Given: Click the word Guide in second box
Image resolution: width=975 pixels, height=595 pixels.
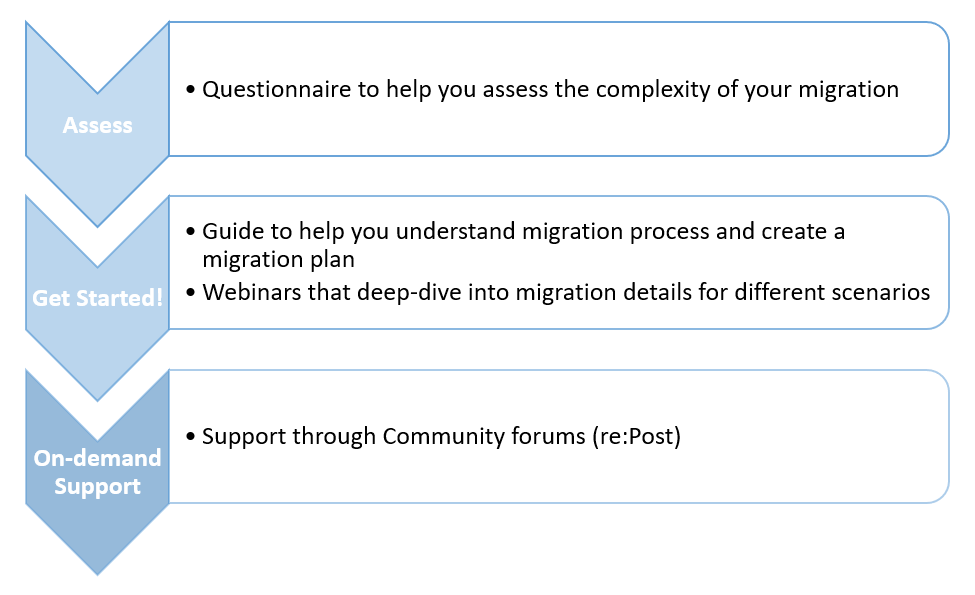Looking at the screenshot, I should (228, 231).
